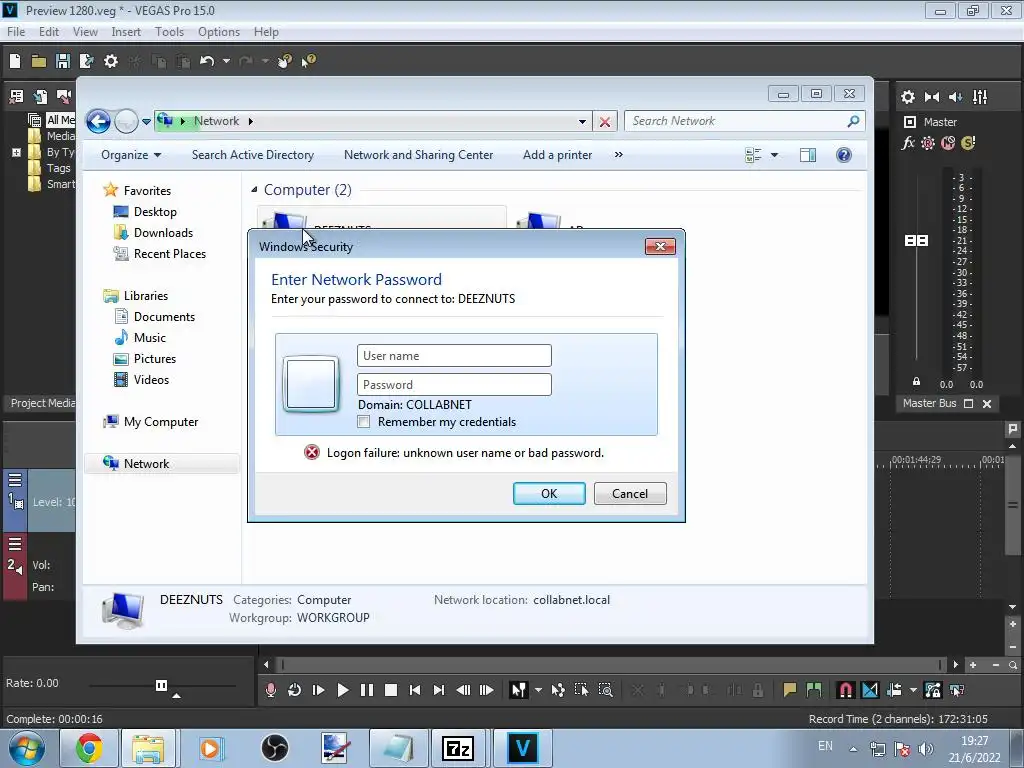
Task: Undo the last action in VEGAS
Action: (x=206, y=61)
